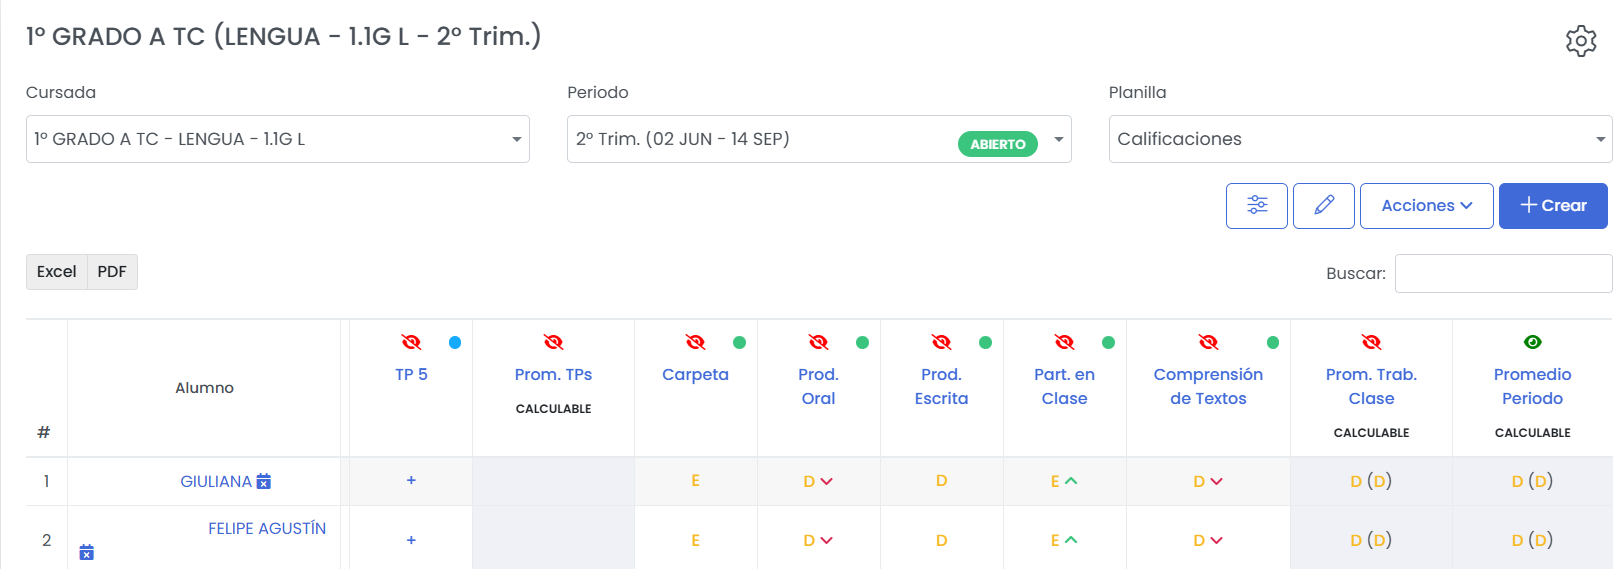The image size is (1623, 569).
Task: Click the Crear button
Action: pos(1552,205)
